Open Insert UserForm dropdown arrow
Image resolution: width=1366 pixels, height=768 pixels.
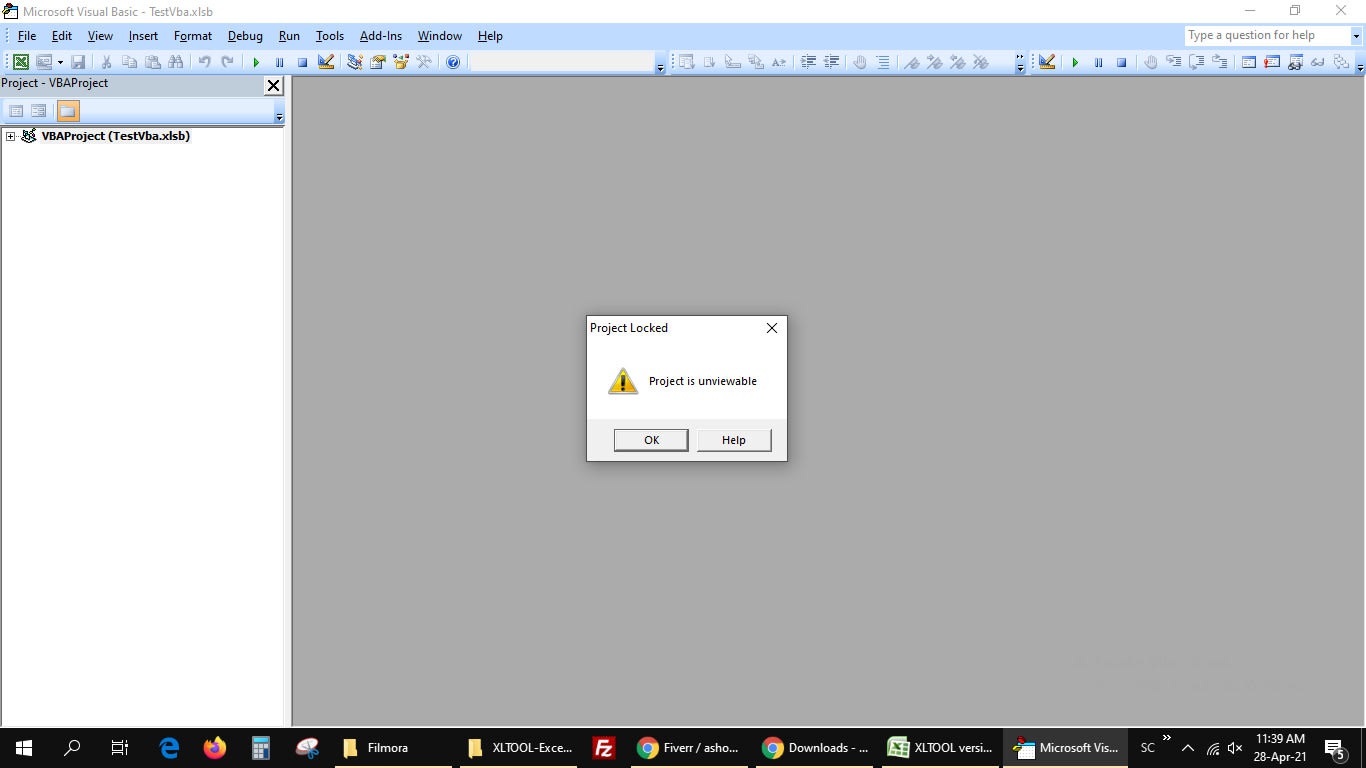(60, 62)
